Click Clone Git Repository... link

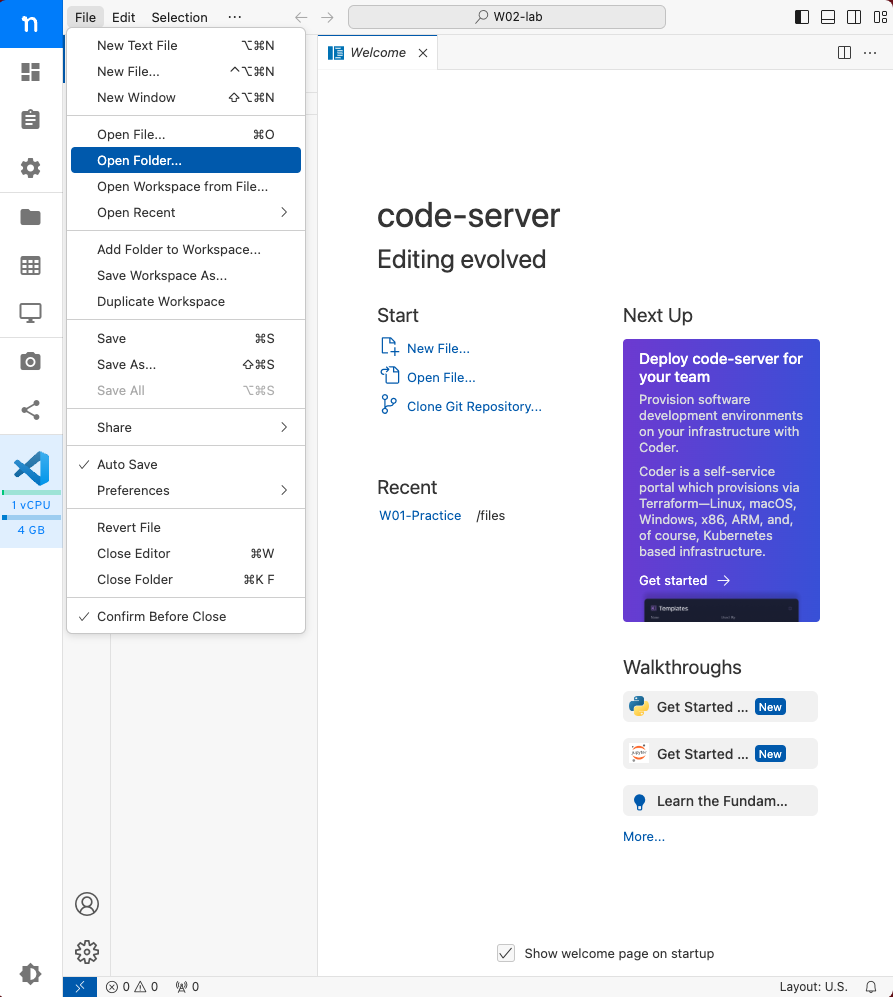coord(474,407)
